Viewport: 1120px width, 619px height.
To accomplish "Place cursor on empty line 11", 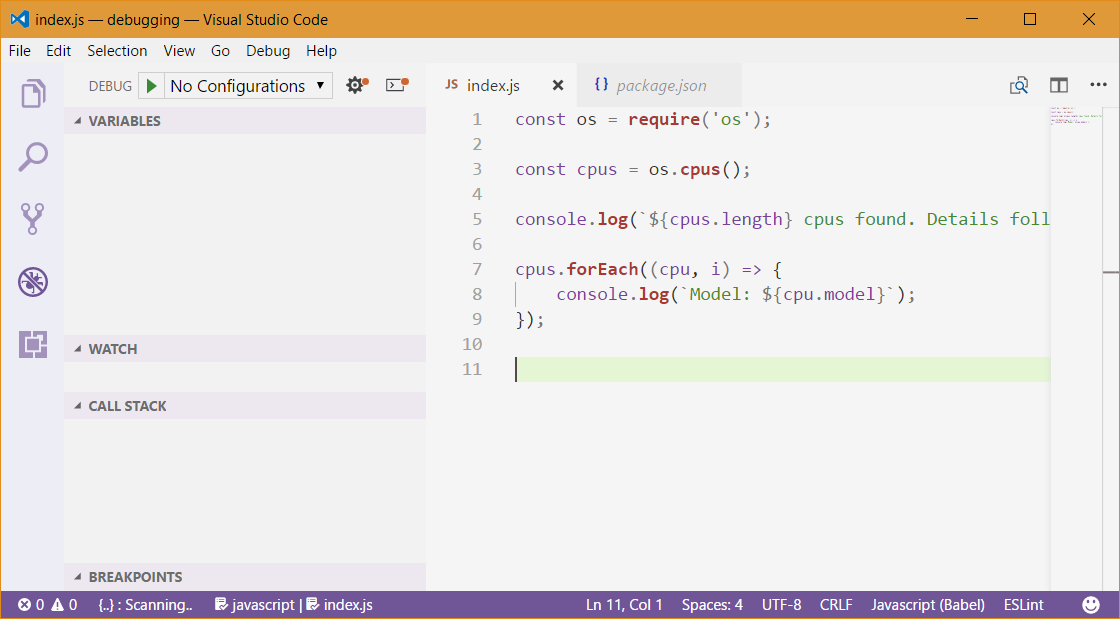I will pyautogui.click(x=782, y=370).
